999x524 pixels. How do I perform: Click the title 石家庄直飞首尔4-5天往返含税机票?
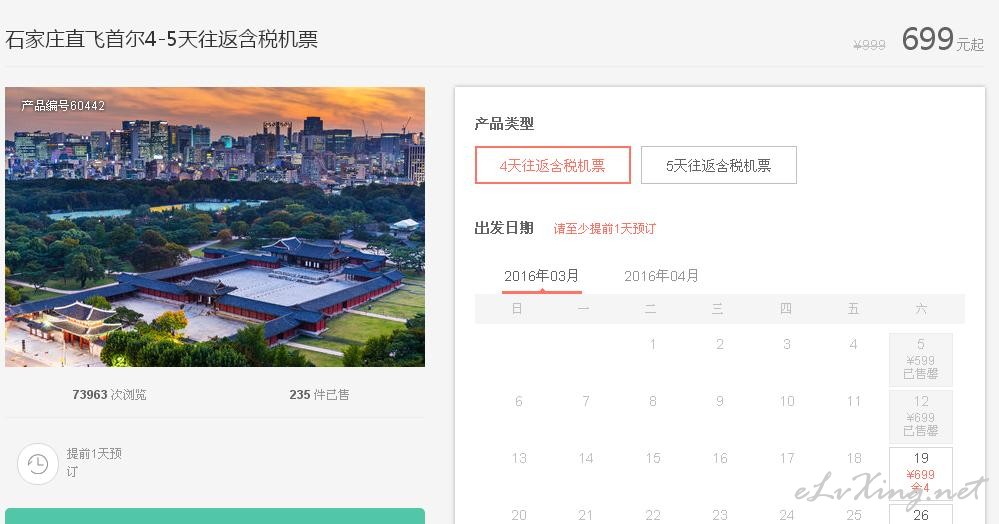(x=161, y=40)
